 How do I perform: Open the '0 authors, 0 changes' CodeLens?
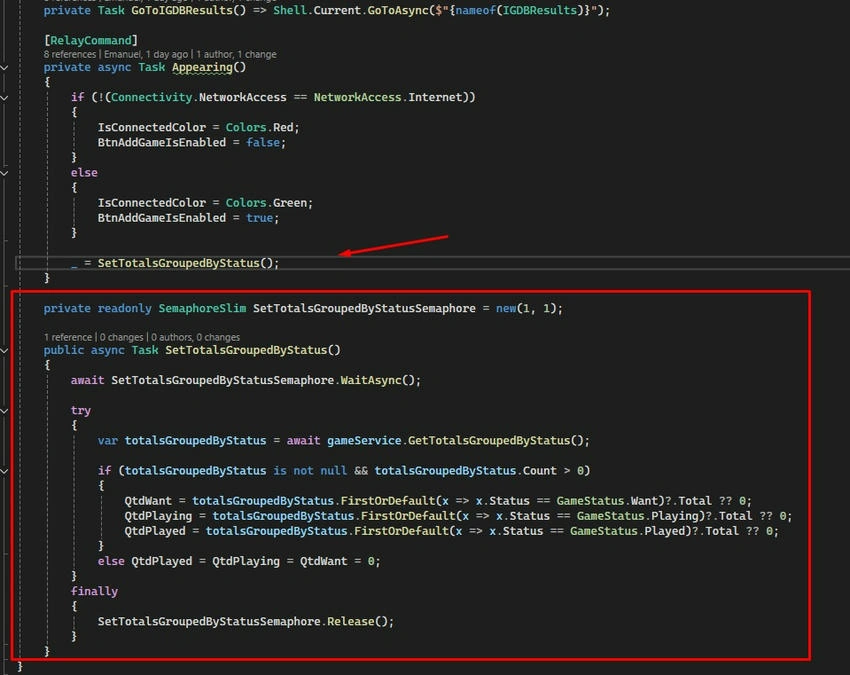pyautogui.click(x=195, y=337)
